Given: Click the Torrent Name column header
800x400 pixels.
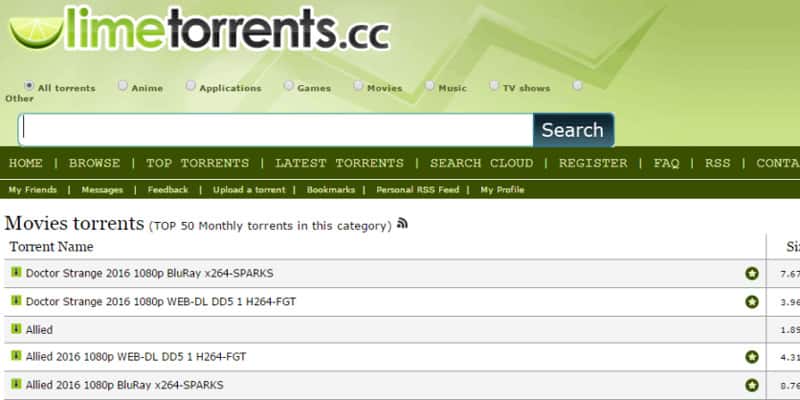Looking at the screenshot, I should coord(51,247).
